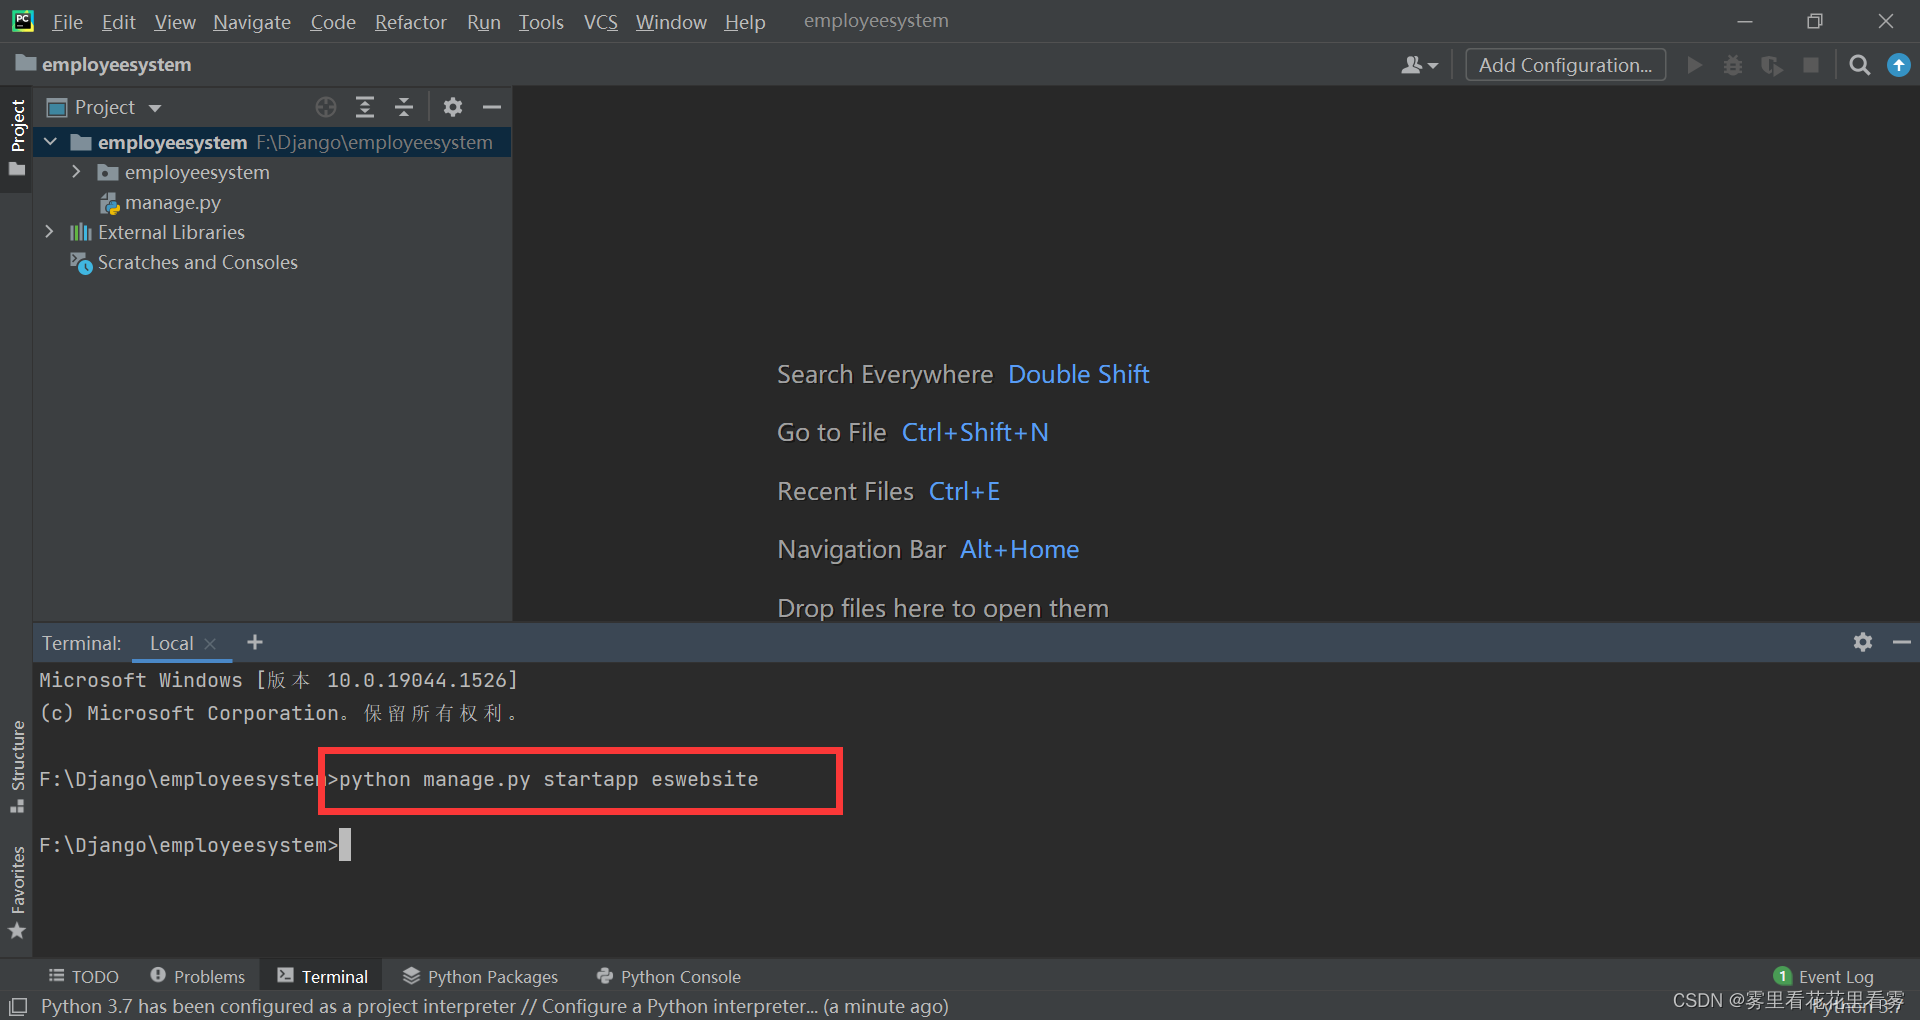1920x1020 pixels.
Task: Click folder icon below Project side tab
Action: point(17,169)
